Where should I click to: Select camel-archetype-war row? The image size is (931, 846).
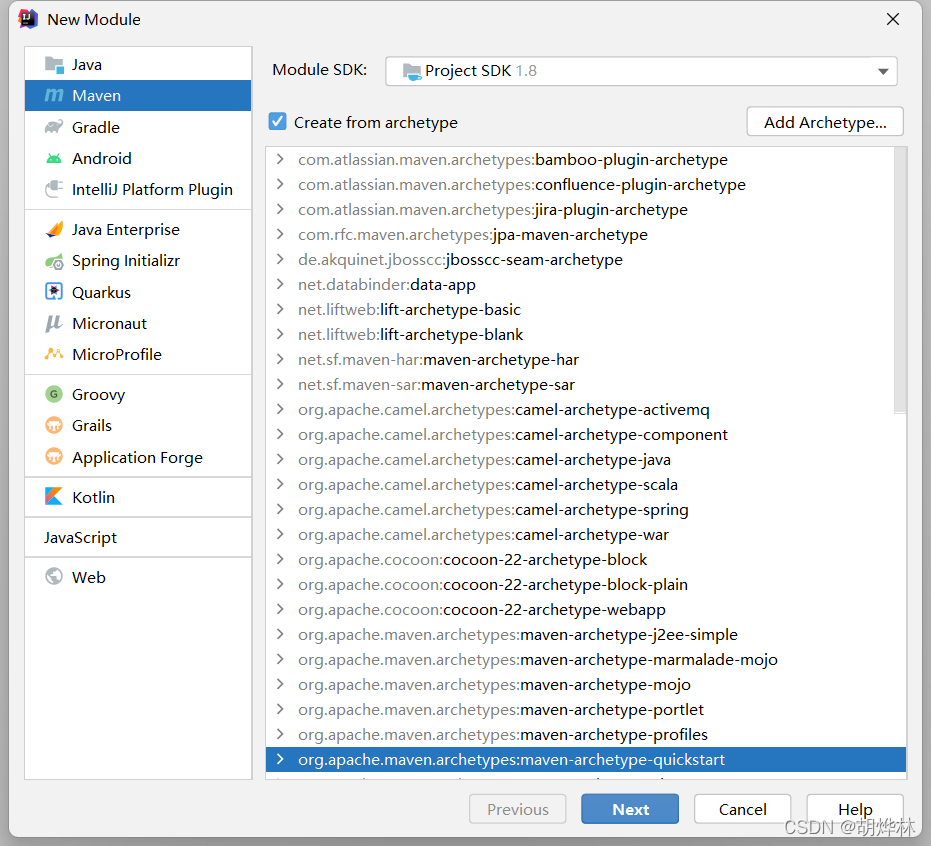(586, 535)
